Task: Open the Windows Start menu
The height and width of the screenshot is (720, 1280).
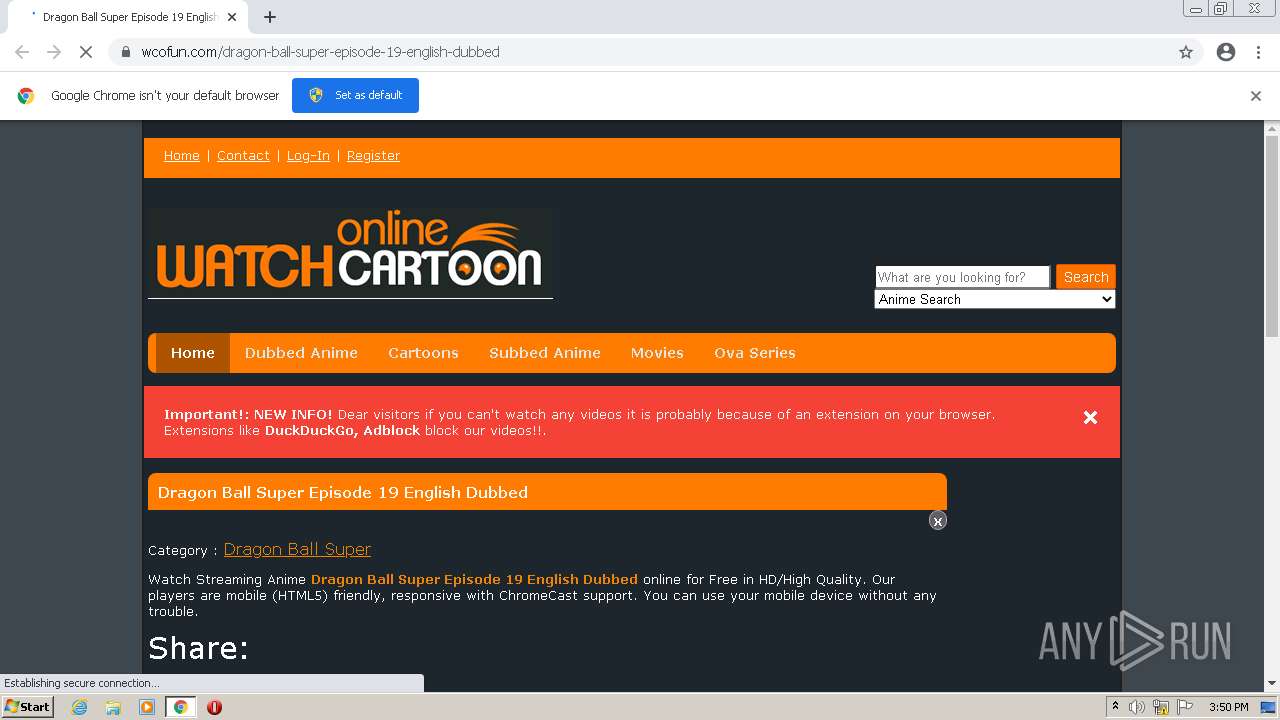Action: tap(28, 707)
